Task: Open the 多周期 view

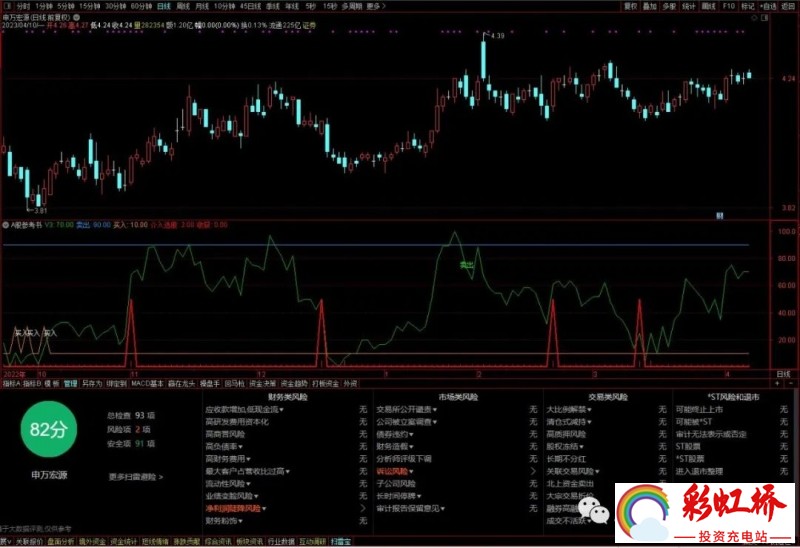Action: [x=351, y=5]
